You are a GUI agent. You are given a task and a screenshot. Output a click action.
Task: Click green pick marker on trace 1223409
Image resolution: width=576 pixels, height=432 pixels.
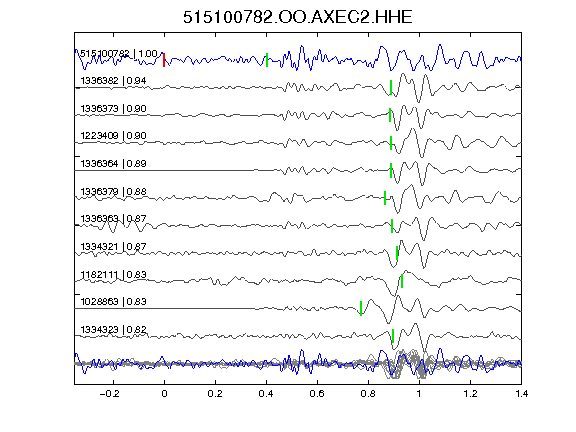391,143
